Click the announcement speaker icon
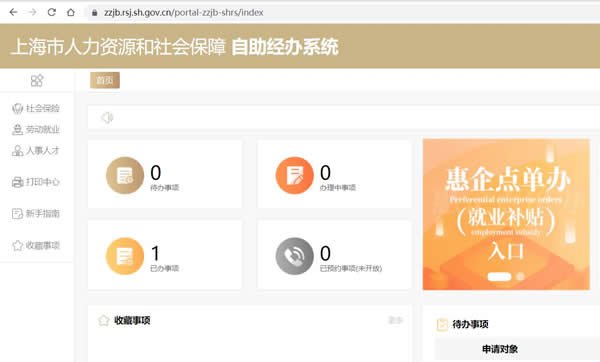This screenshot has height=362, width=600. (x=107, y=117)
